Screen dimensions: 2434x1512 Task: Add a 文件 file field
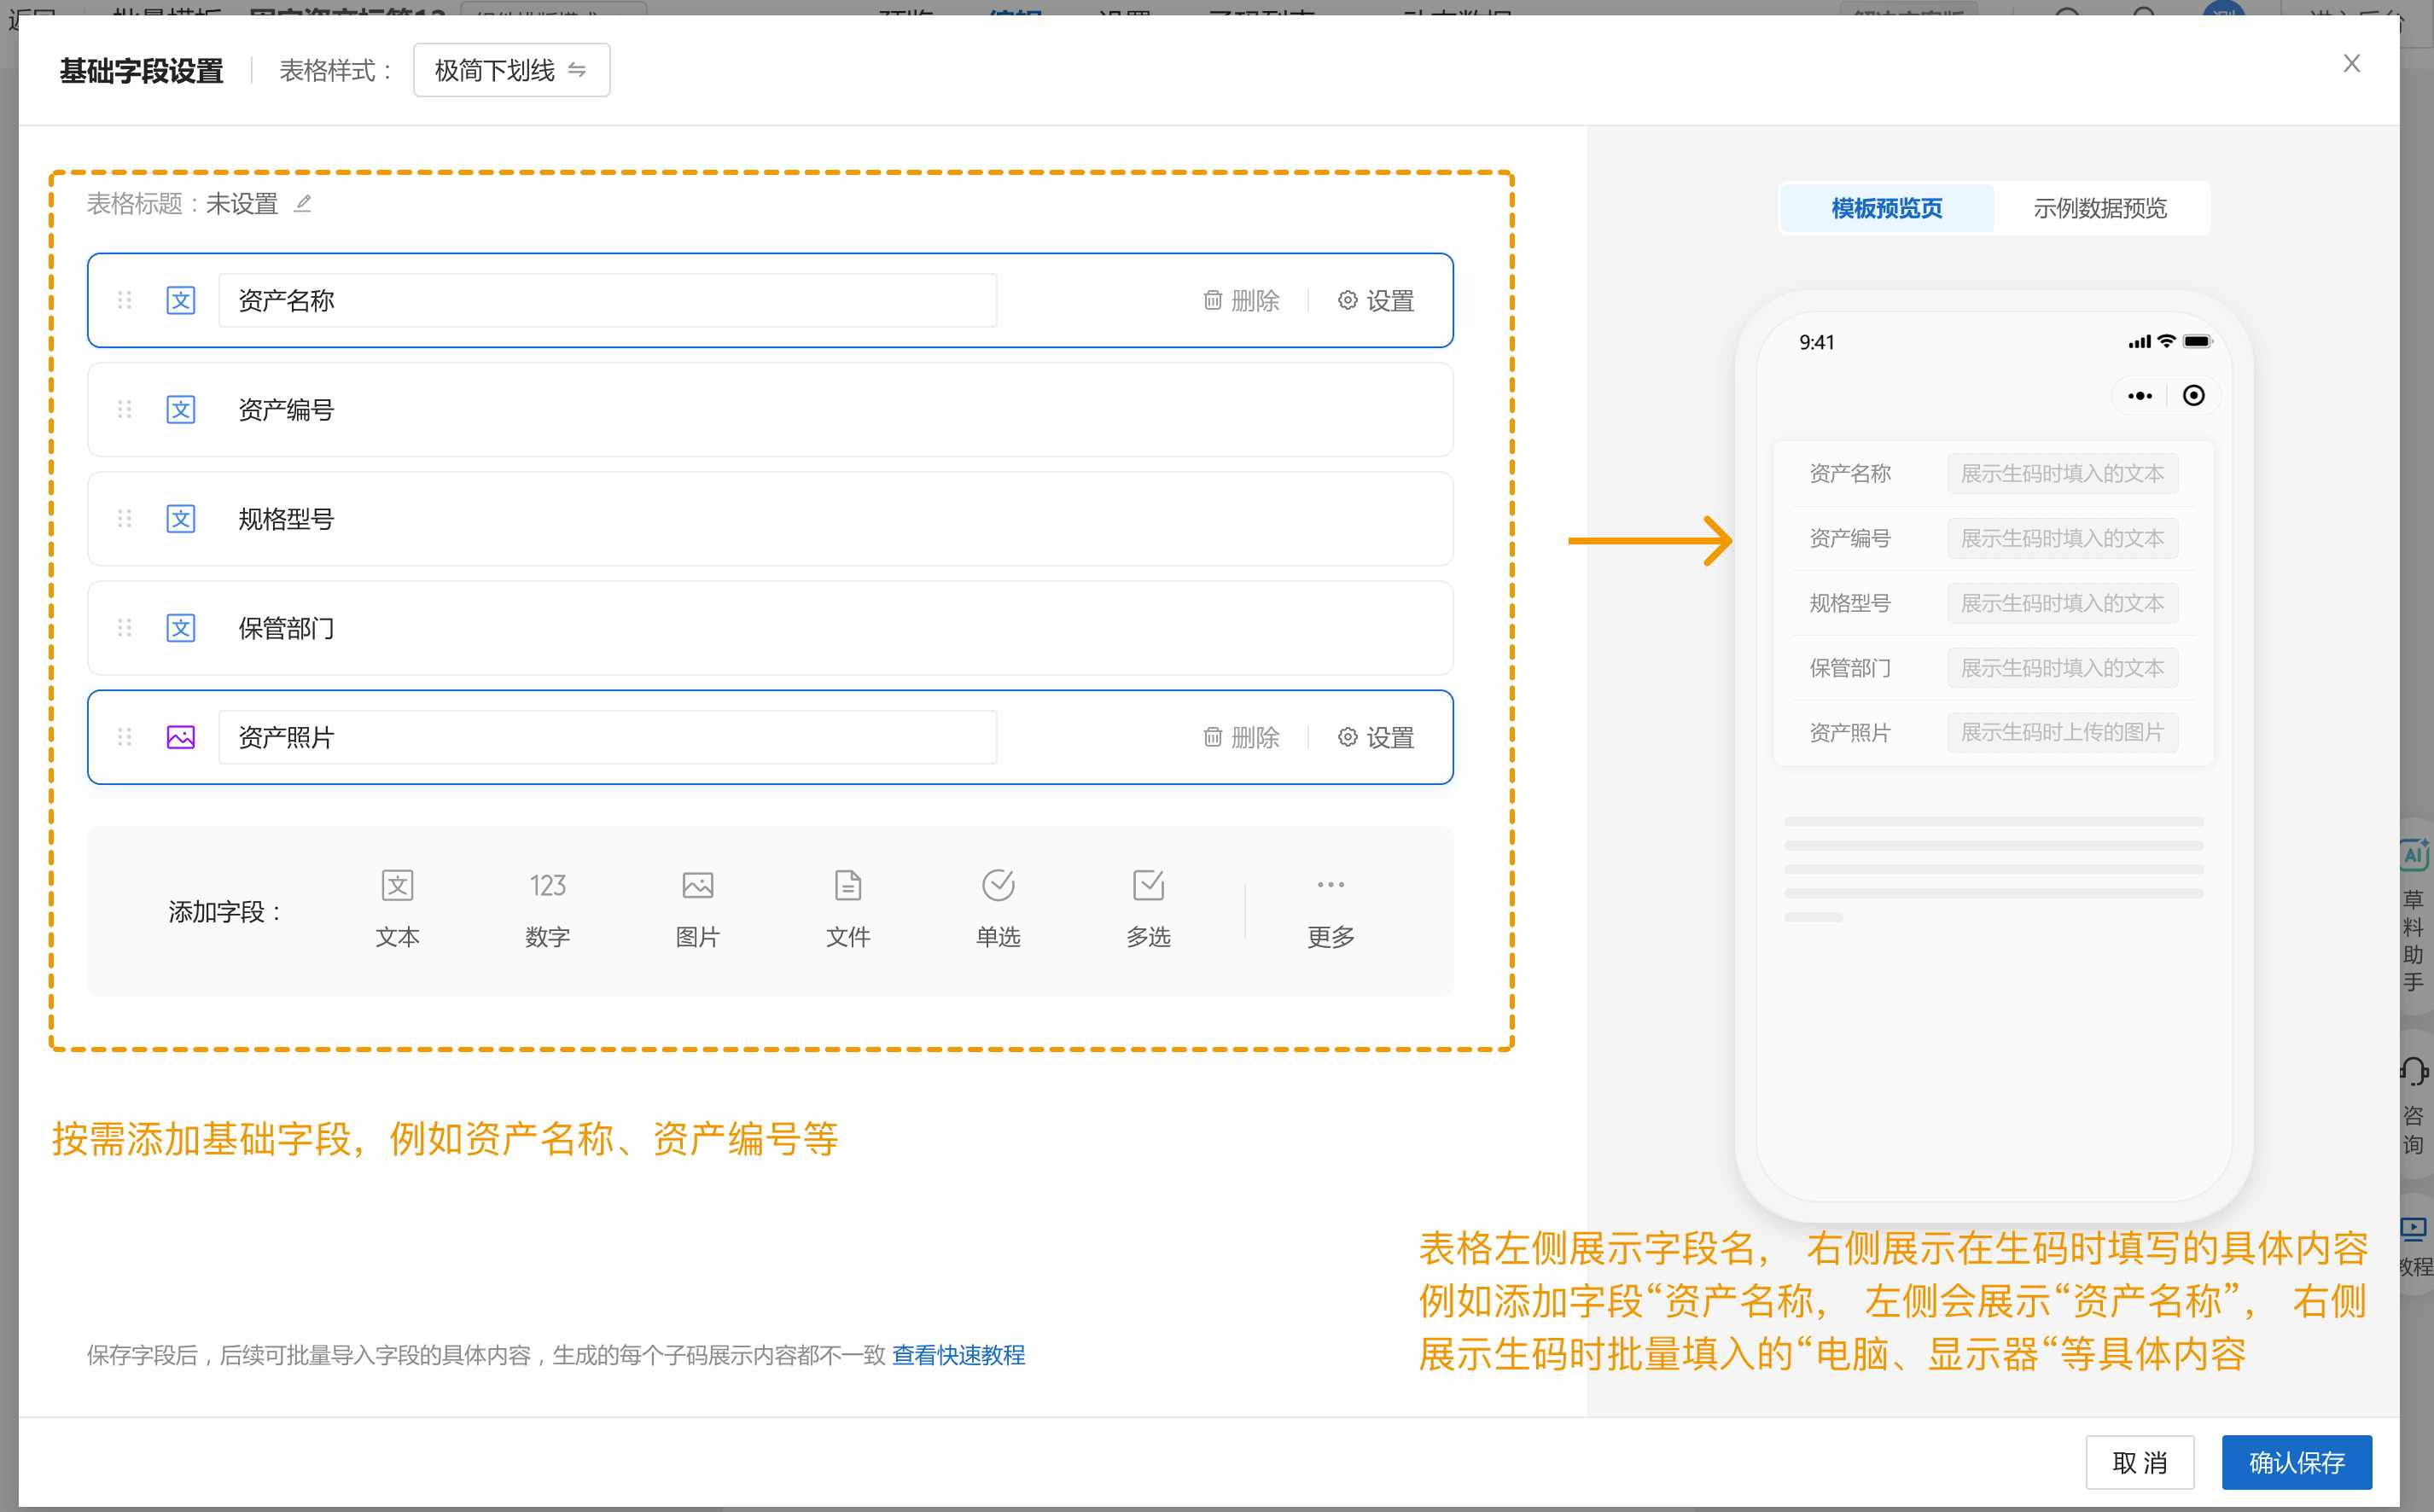tap(847, 908)
